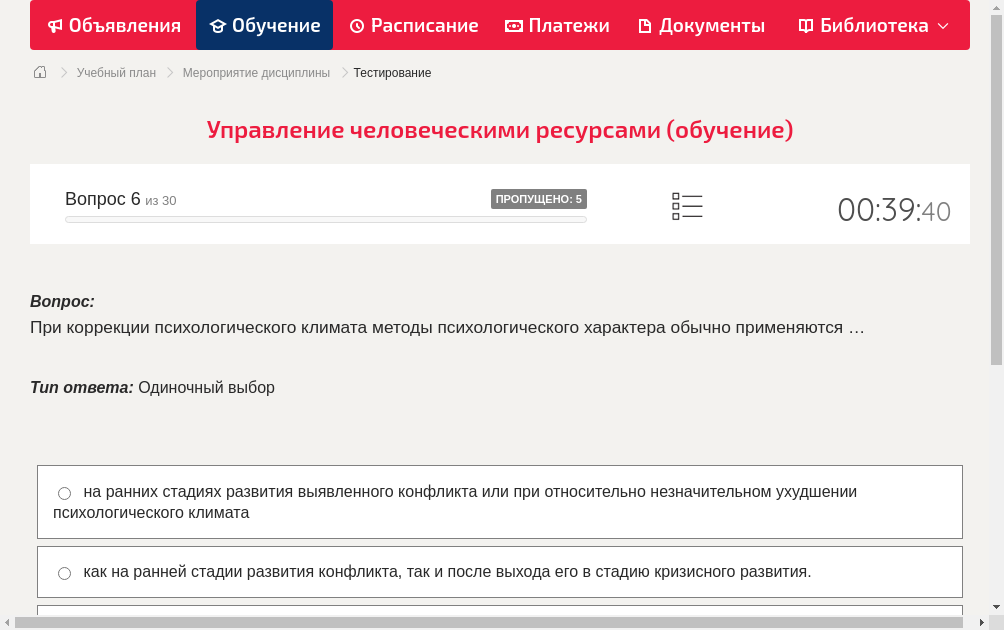Switch to the Расписание menu tab
Viewport: 1004px width, 630px height.
click(413, 25)
